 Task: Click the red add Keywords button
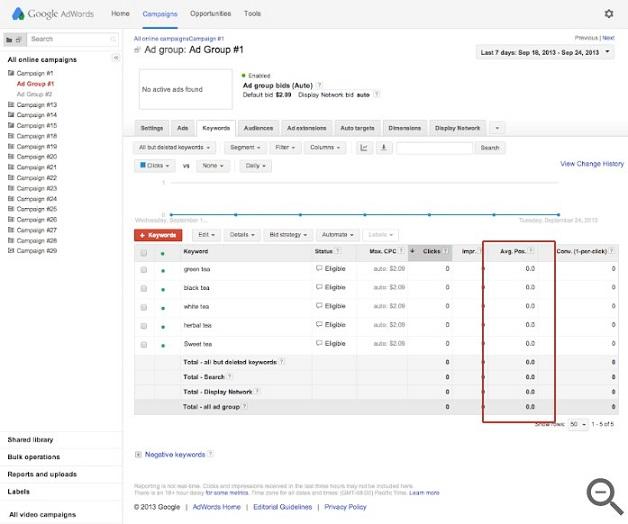point(158,235)
